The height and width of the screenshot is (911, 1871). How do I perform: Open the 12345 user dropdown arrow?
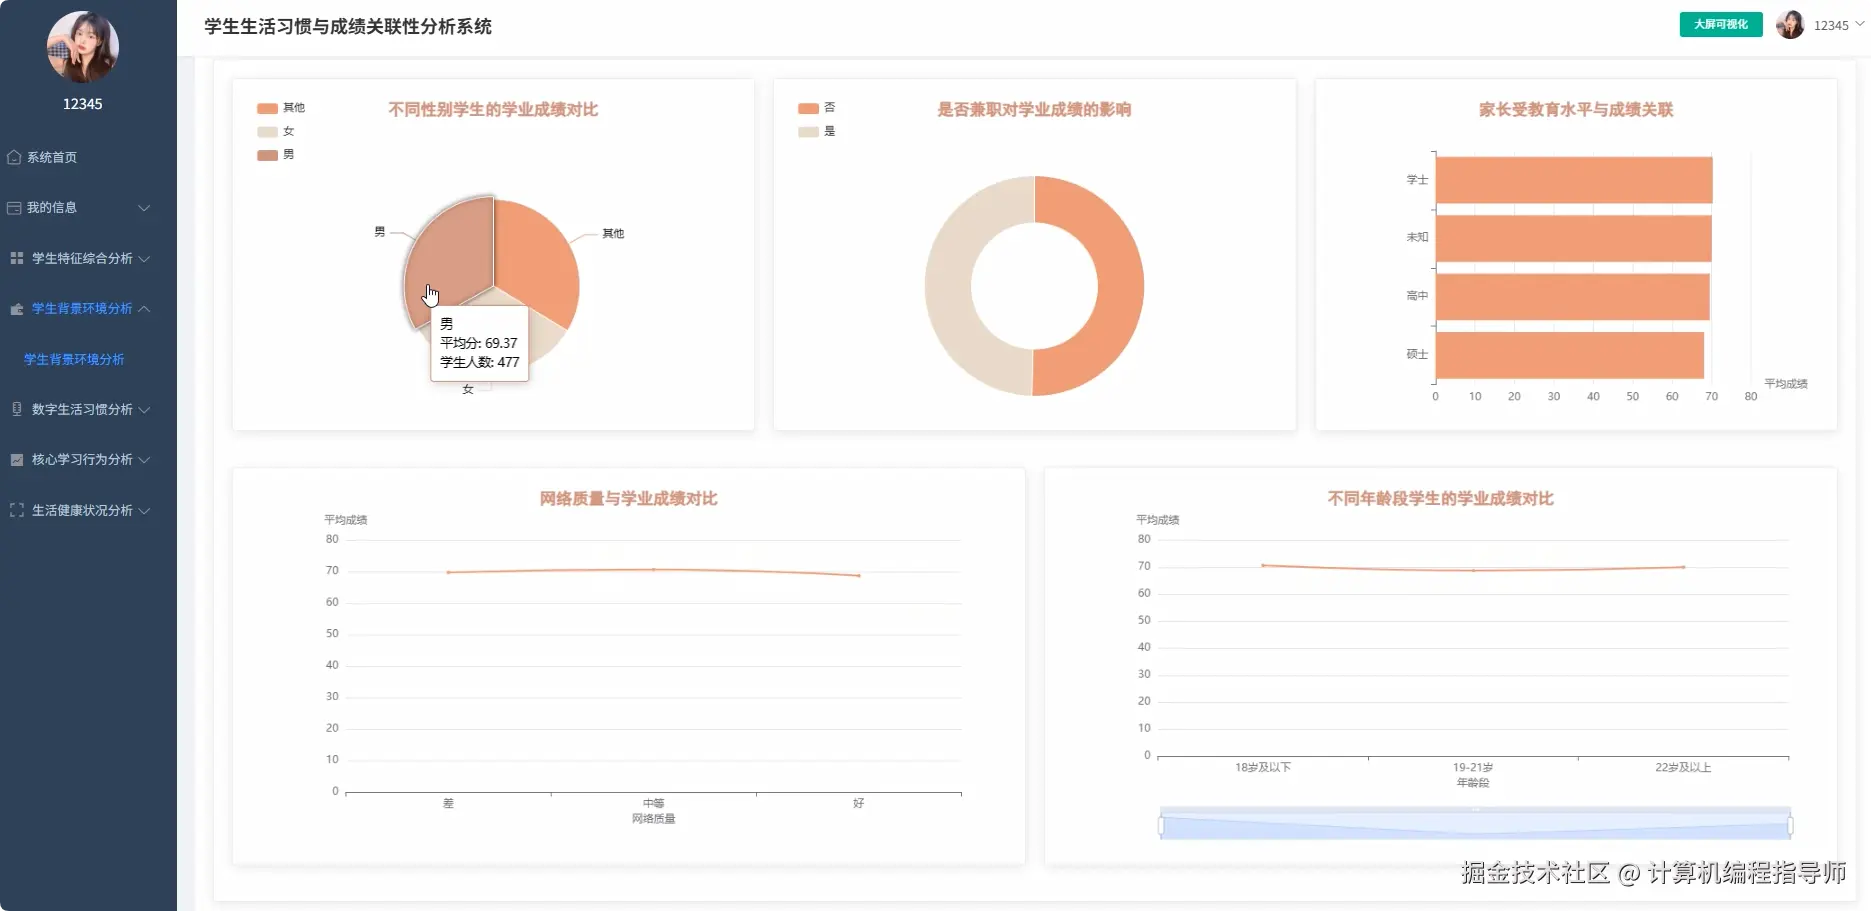[x=1859, y=25]
